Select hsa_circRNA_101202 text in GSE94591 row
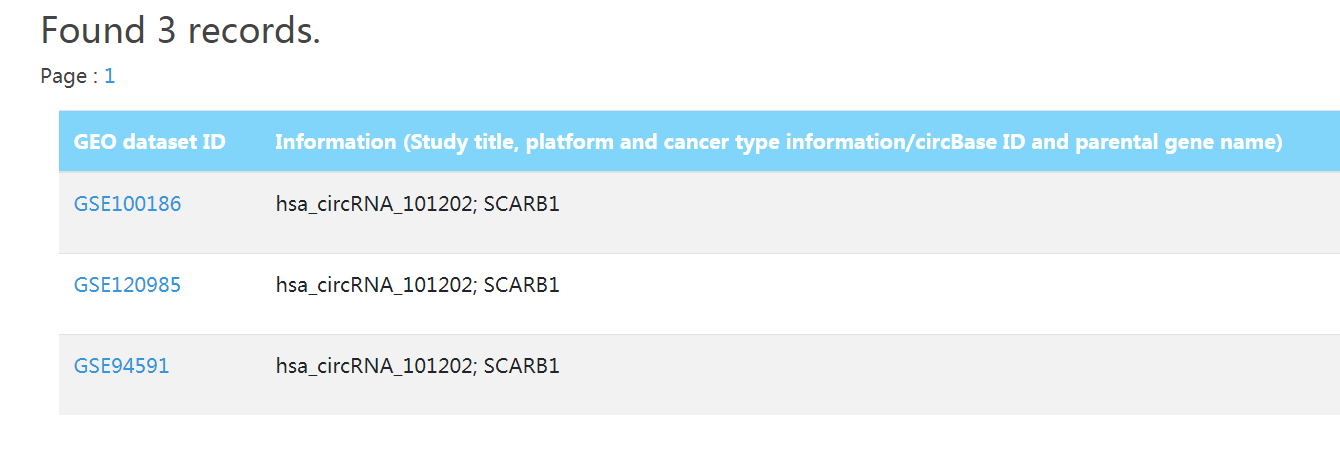This screenshot has height=460, width=1340. [374, 366]
